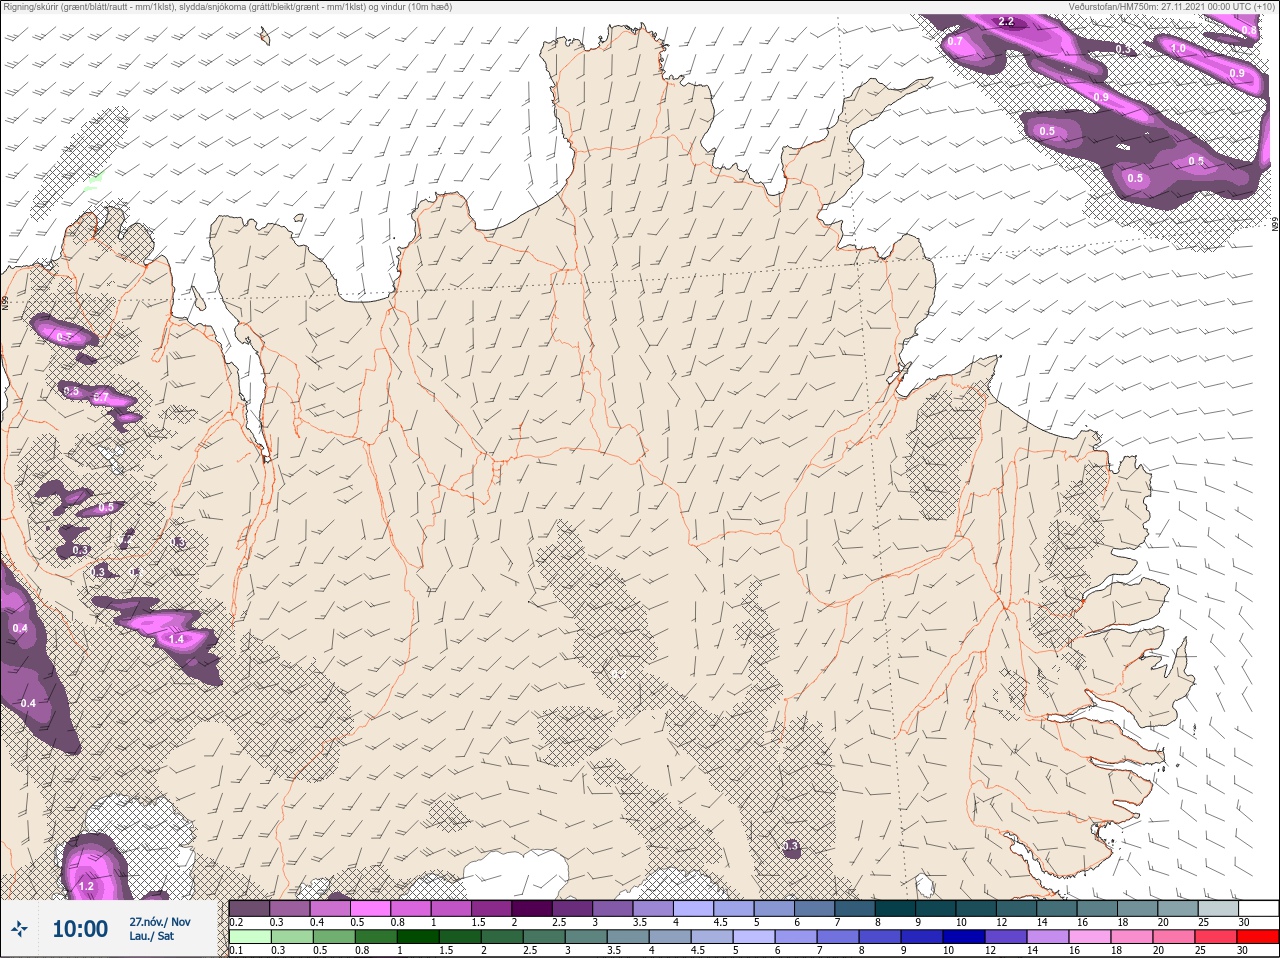Pick the periwinkle 5 rain legend swatch

[x=754, y=937]
